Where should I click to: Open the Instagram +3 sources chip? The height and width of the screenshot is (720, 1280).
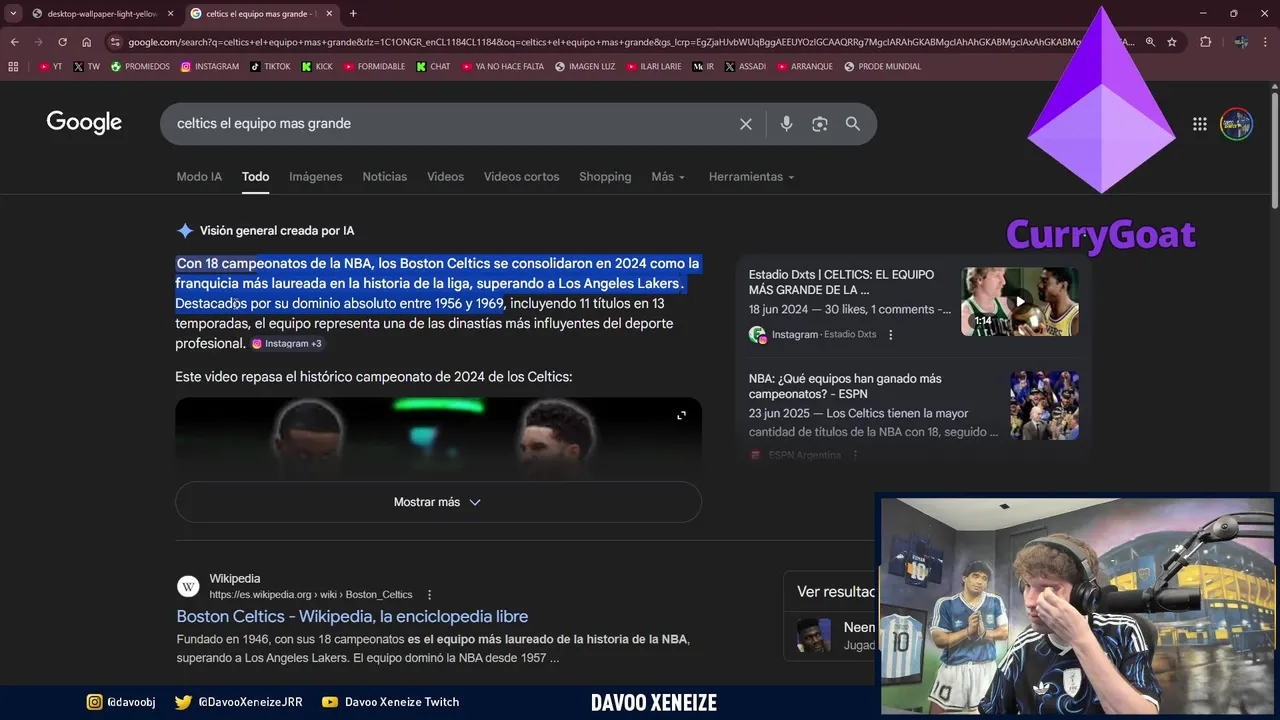287,344
